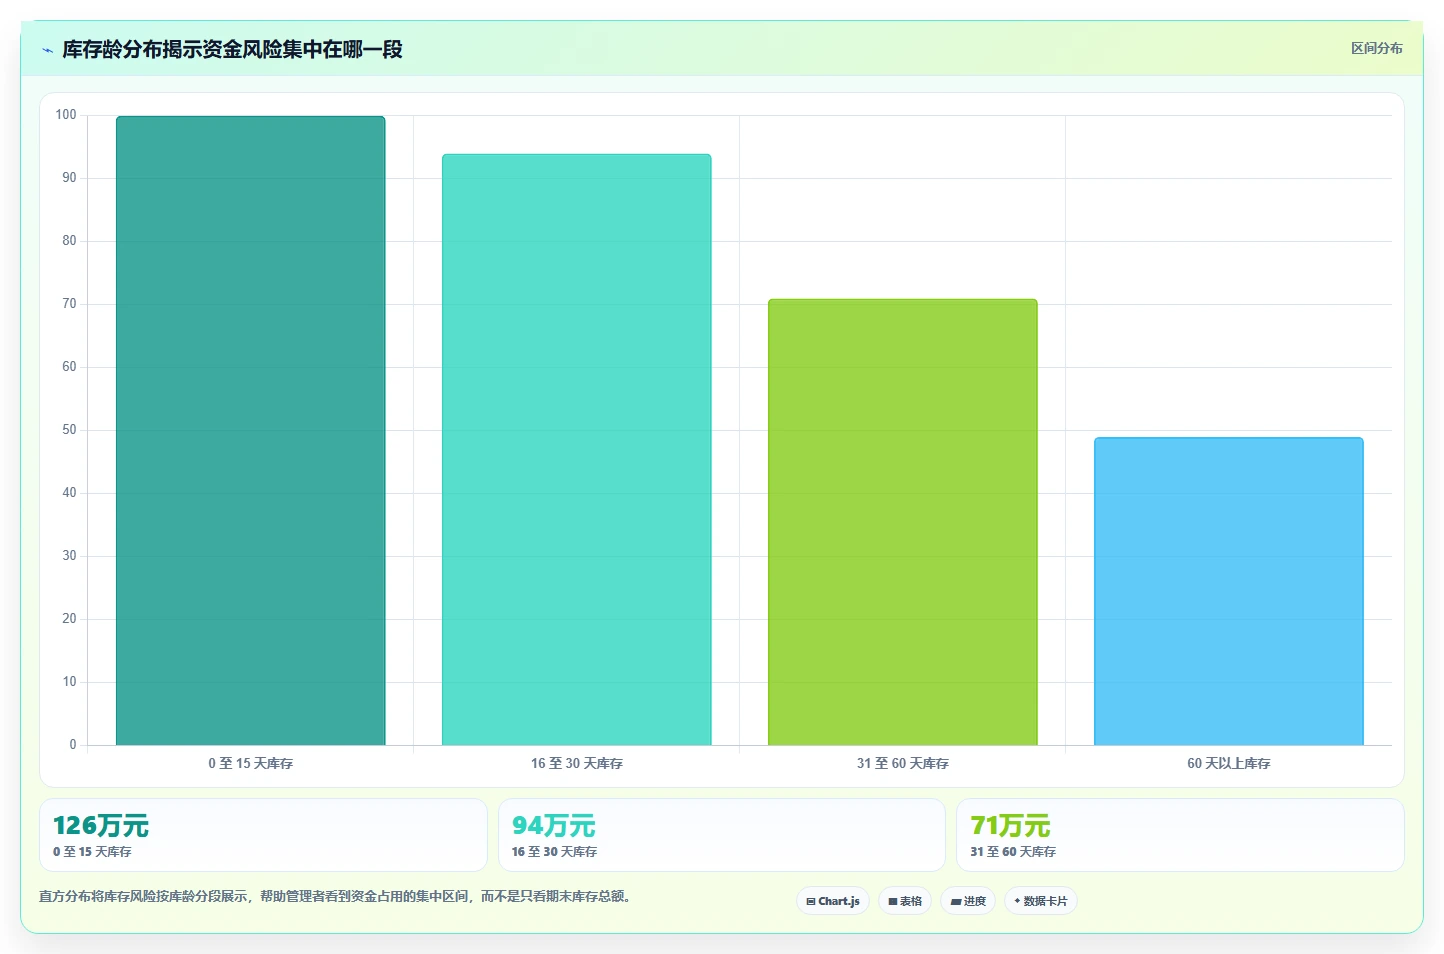Viewport: 1444px width, 954px height.
Task: Click x-axis label 31 至 60 天库存
Action: [903, 763]
